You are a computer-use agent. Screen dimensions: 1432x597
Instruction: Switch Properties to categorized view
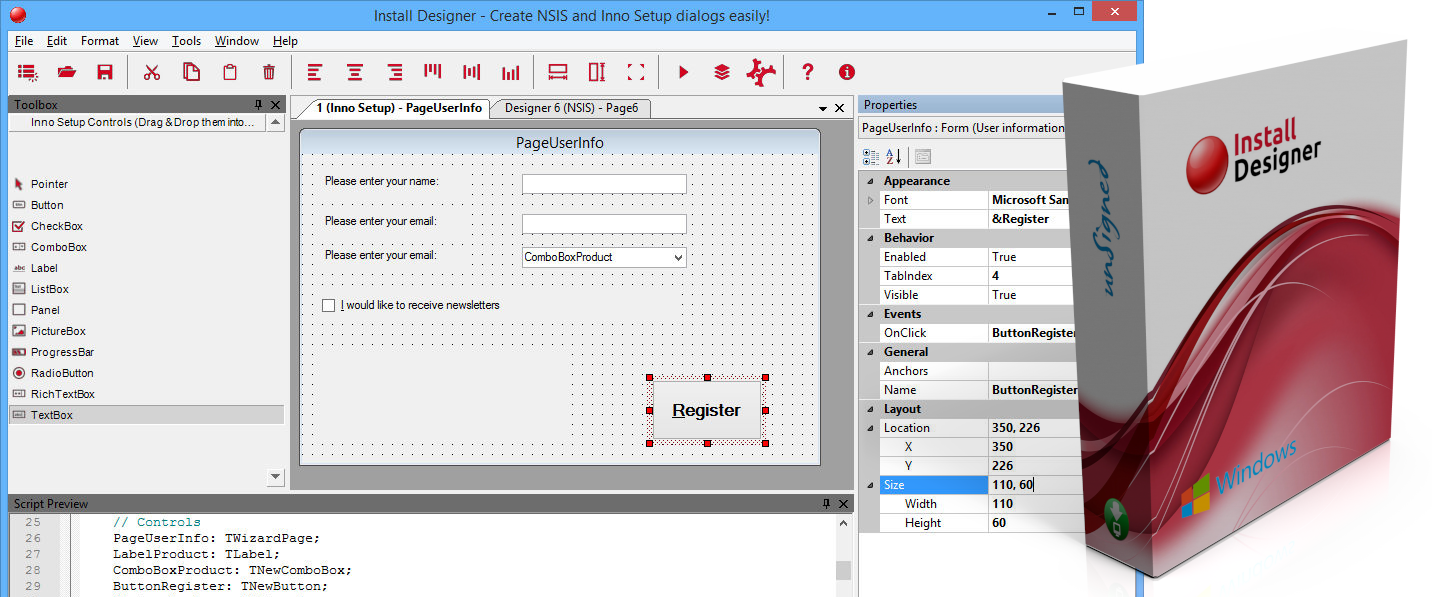(x=871, y=156)
